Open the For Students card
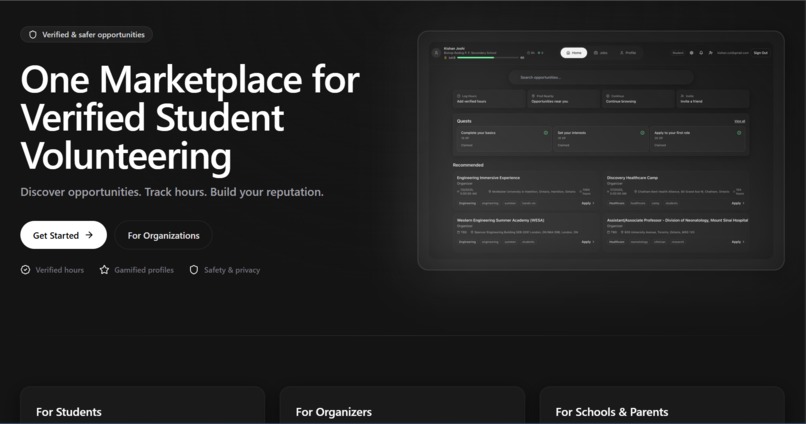The width and height of the screenshot is (806, 424). coord(142,405)
